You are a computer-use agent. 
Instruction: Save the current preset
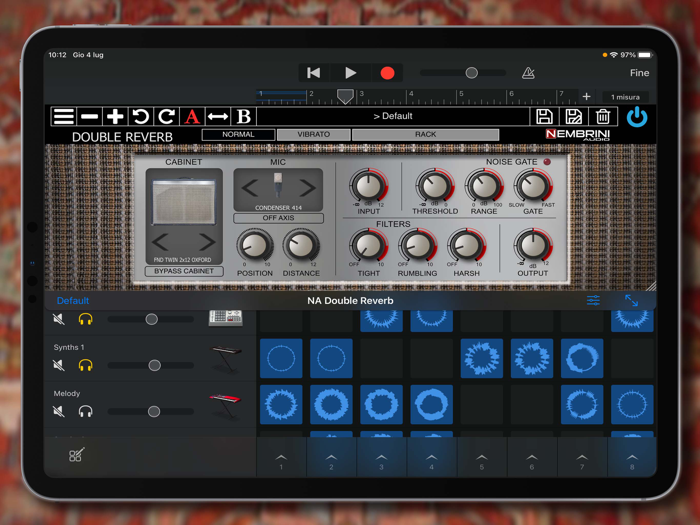[x=544, y=117]
